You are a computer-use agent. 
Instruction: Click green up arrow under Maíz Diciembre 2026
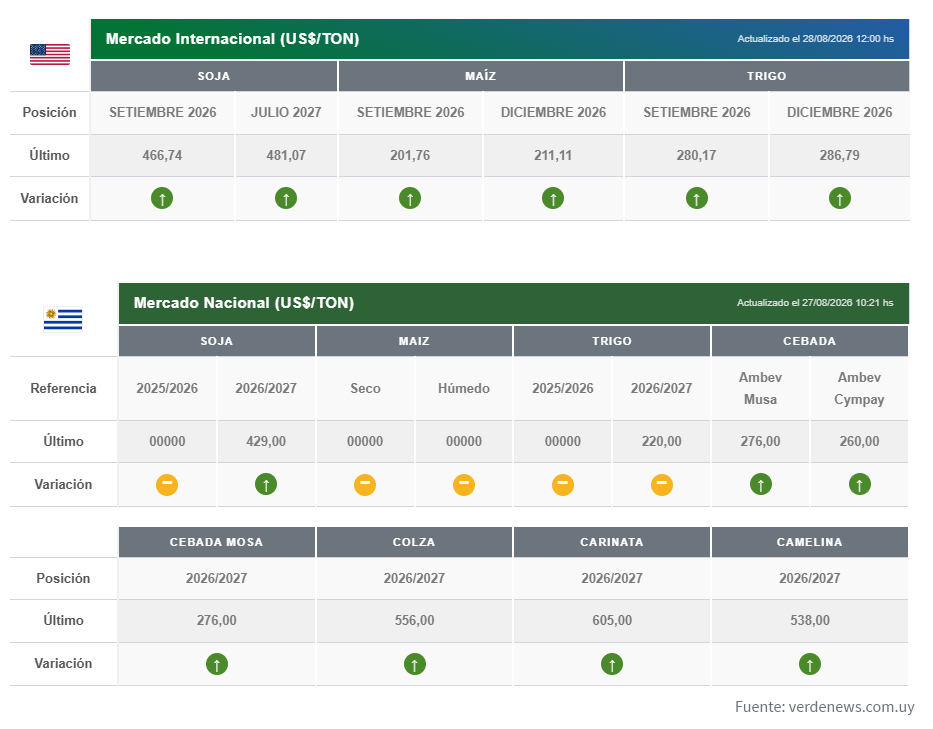pyautogui.click(x=553, y=198)
